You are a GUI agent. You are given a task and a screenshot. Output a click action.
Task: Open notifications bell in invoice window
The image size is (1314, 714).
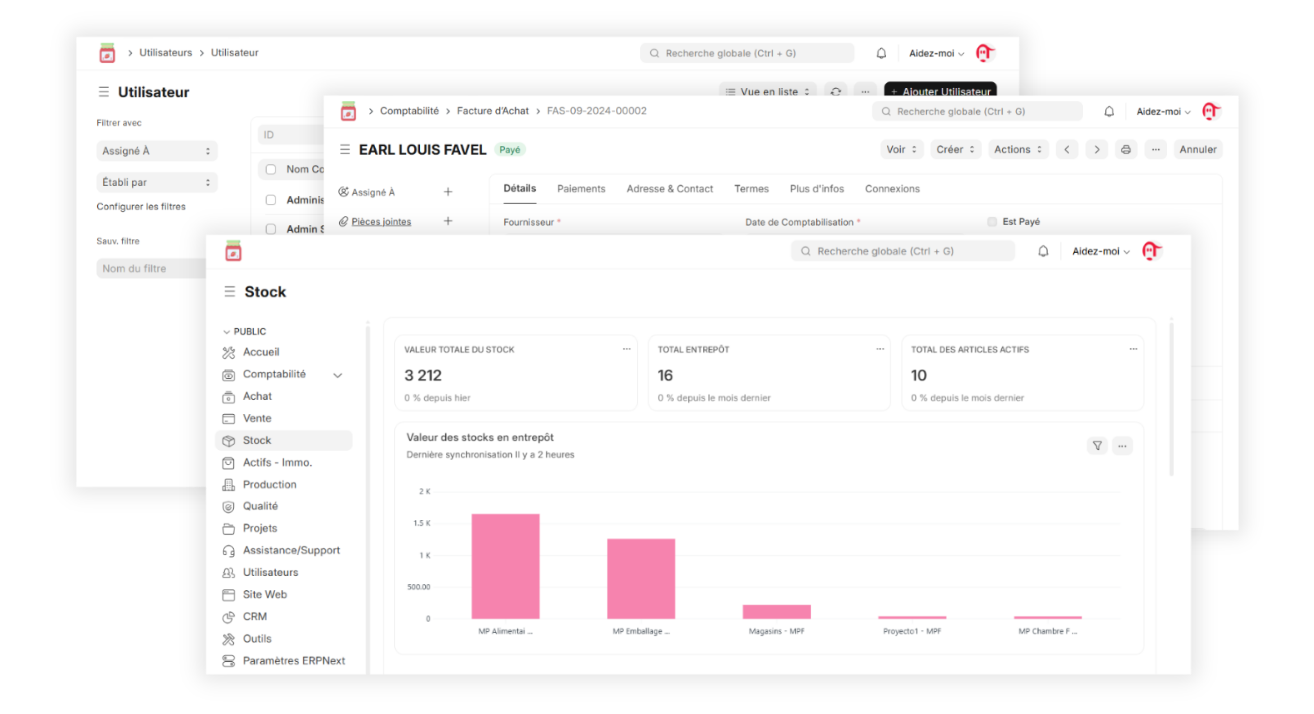1109,111
